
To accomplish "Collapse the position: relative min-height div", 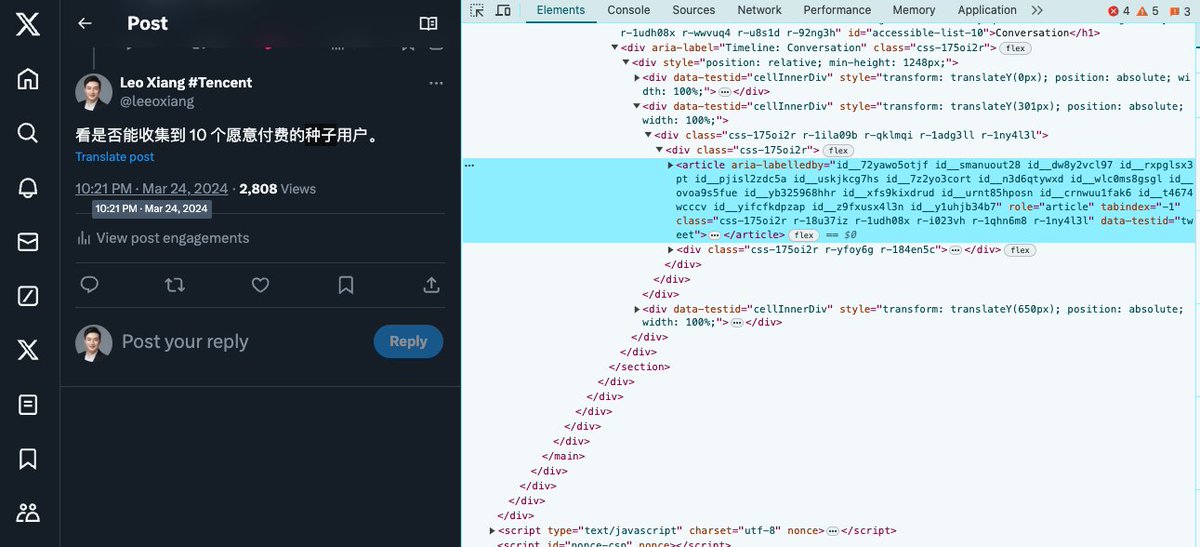I will [x=626, y=63].
